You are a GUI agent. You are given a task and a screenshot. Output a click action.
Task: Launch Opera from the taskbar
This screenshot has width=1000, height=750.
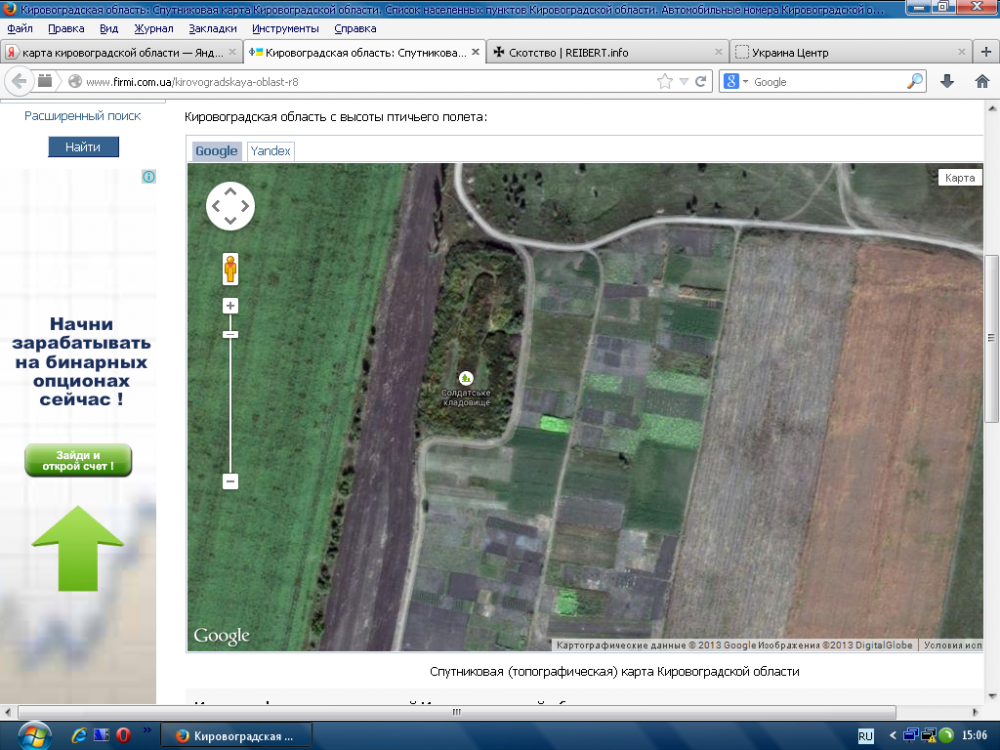pyautogui.click(x=123, y=735)
